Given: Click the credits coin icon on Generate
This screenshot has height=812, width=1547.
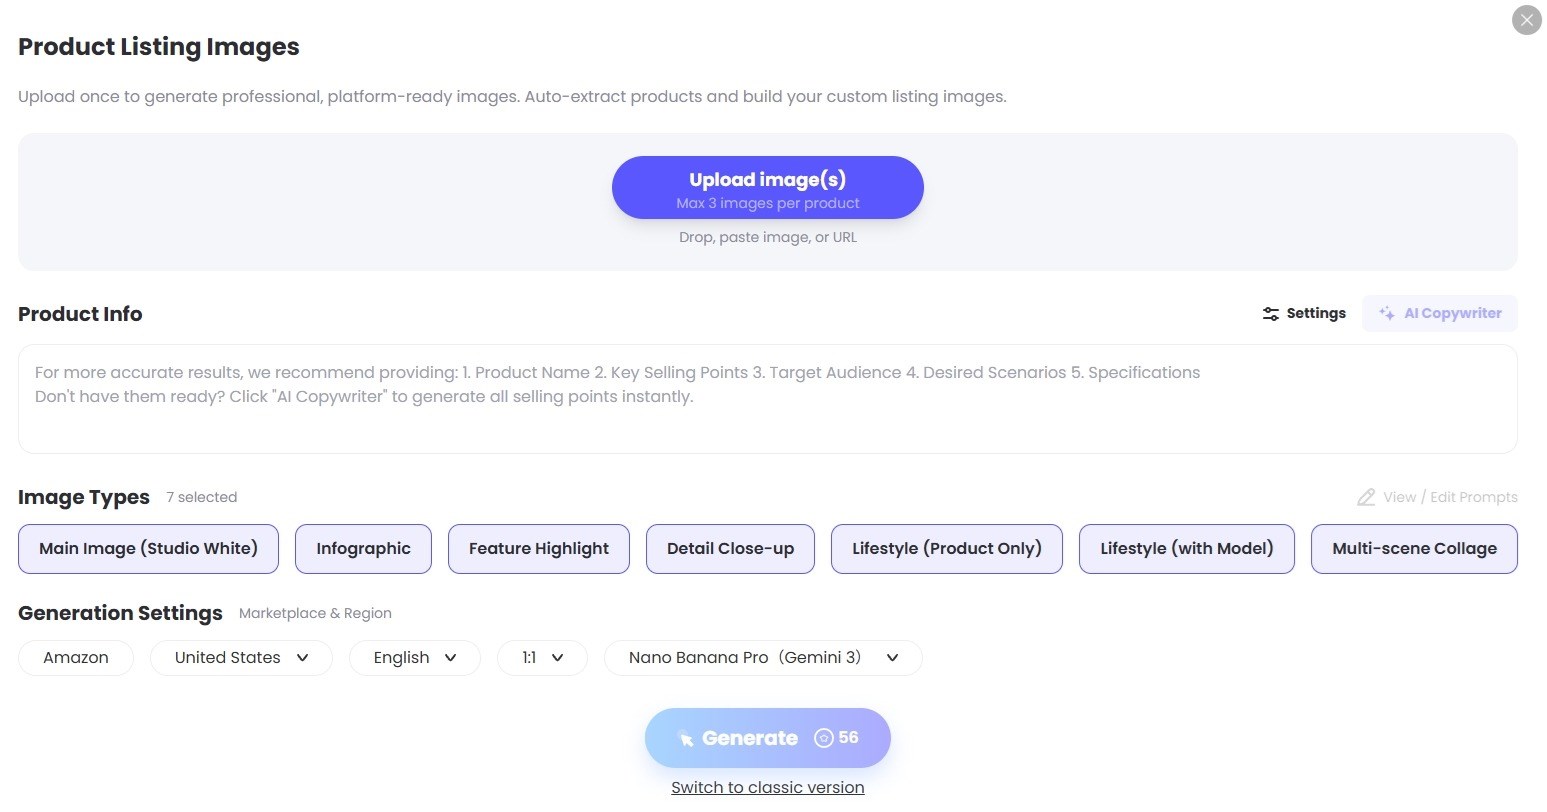Looking at the screenshot, I should click(x=824, y=738).
